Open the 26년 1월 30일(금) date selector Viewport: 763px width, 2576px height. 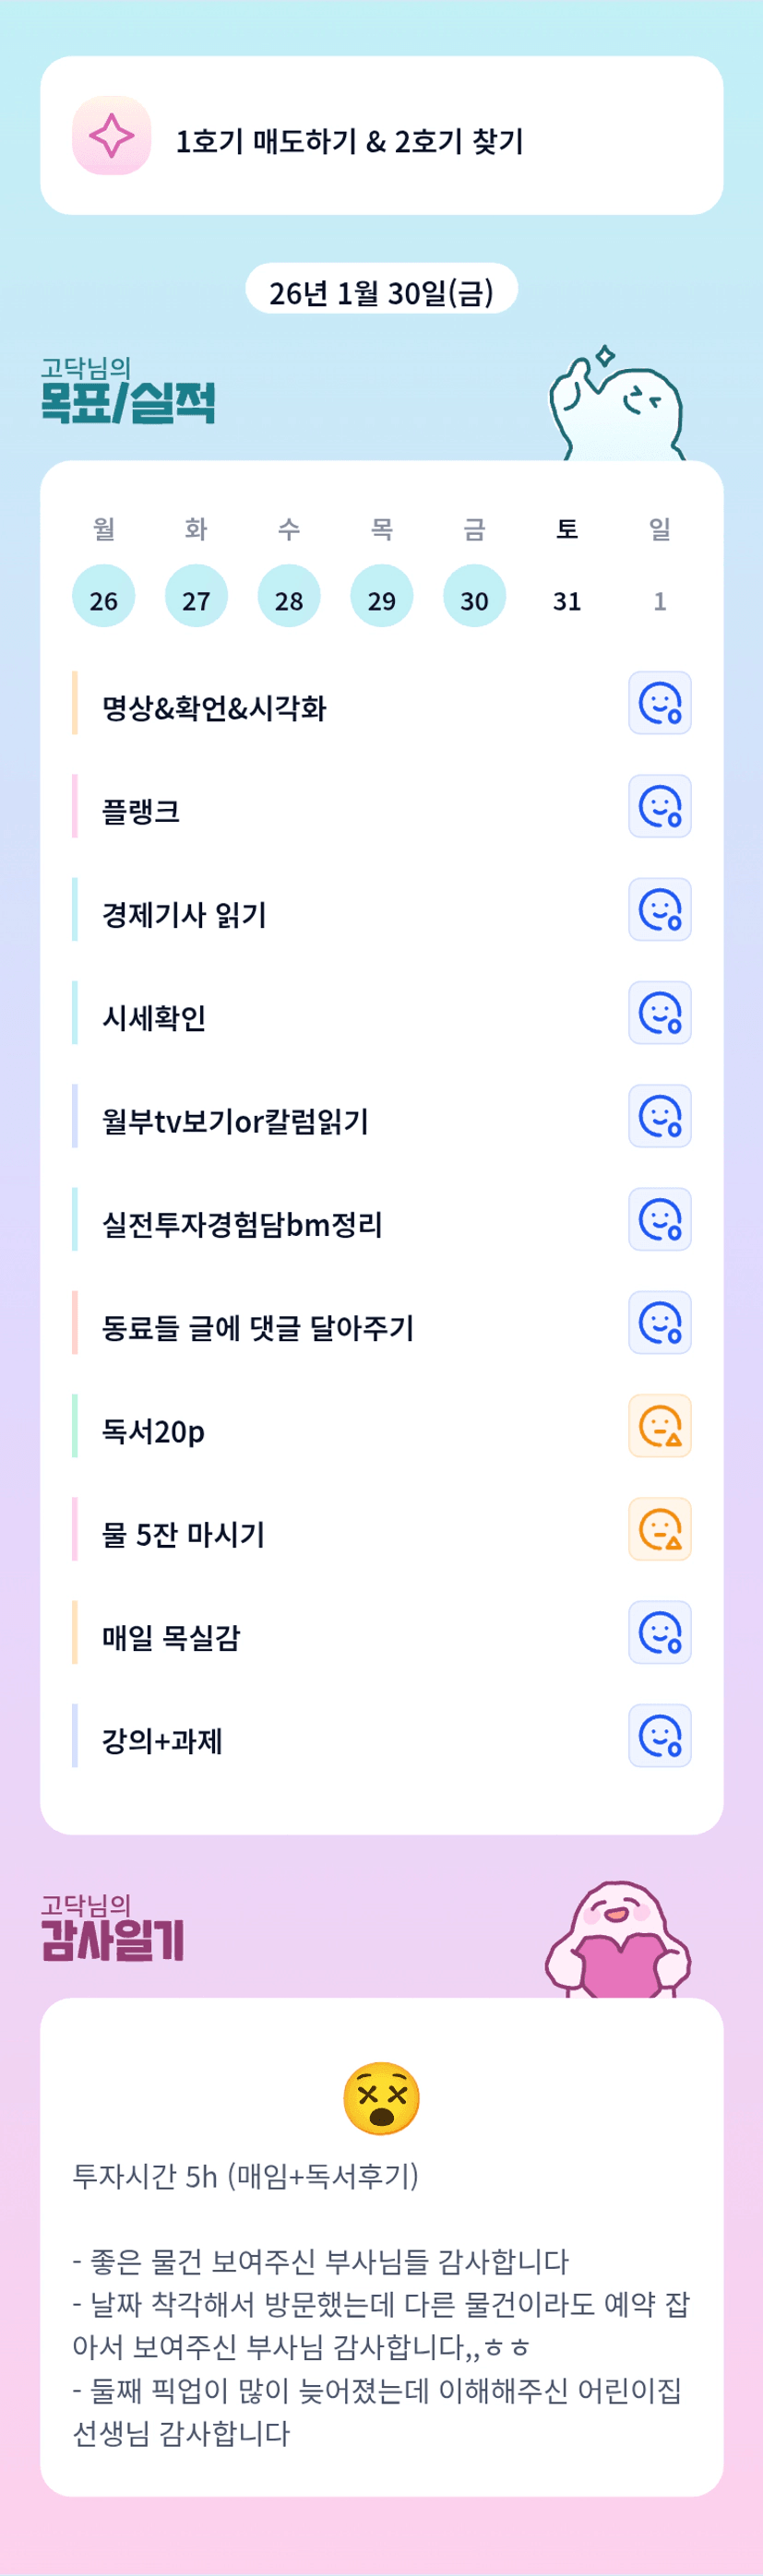(381, 291)
